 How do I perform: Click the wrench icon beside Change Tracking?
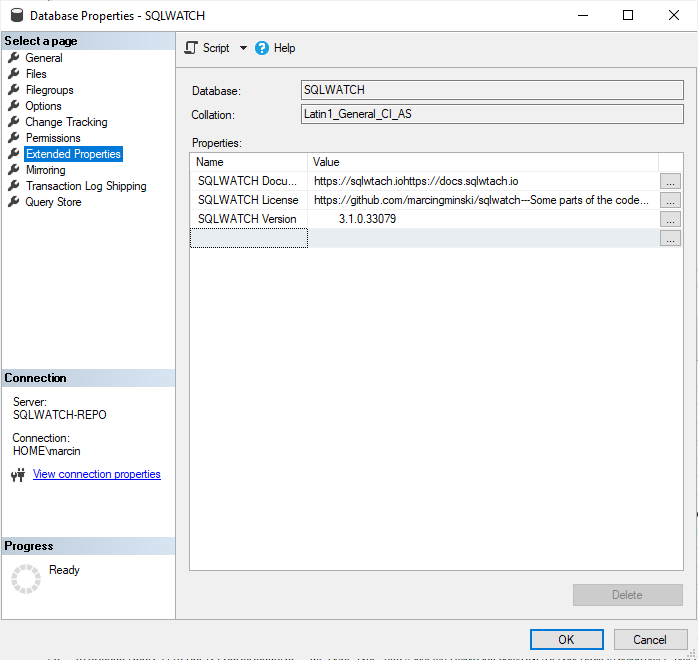click(x=14, y=121)
